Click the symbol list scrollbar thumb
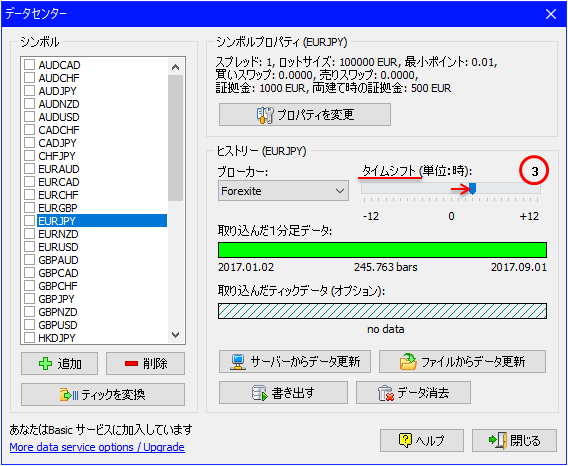Viewport: 568px width, 466px height. (176, 138)
